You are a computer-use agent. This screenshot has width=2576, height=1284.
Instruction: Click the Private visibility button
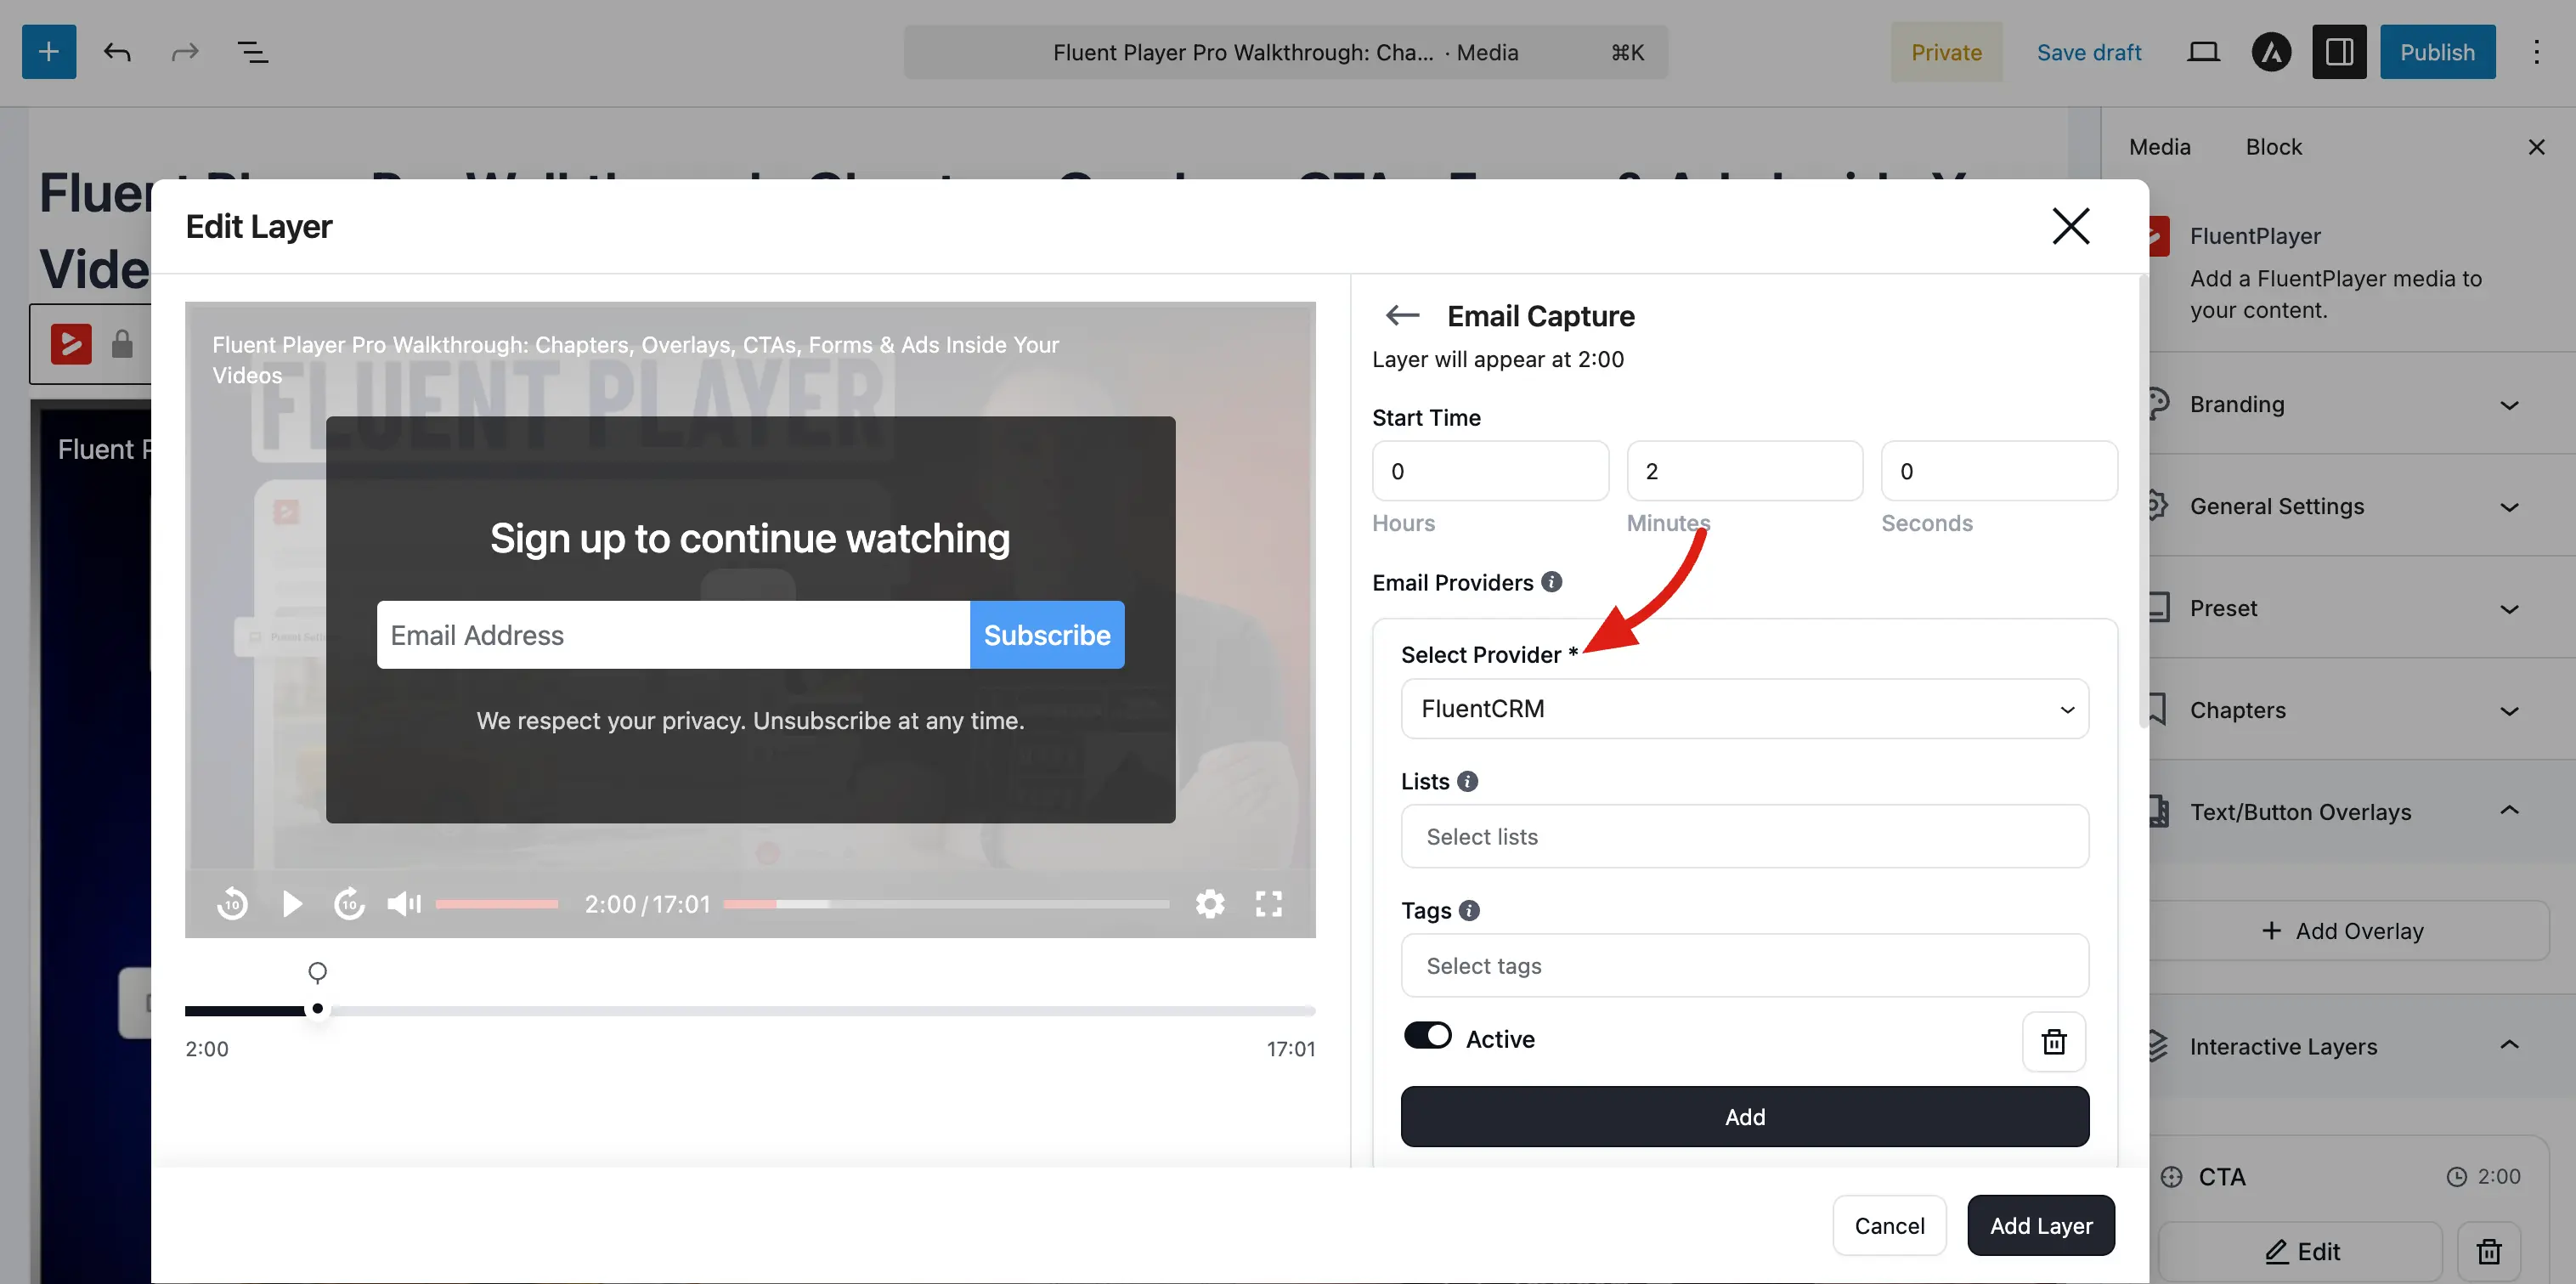(1945, 52)
